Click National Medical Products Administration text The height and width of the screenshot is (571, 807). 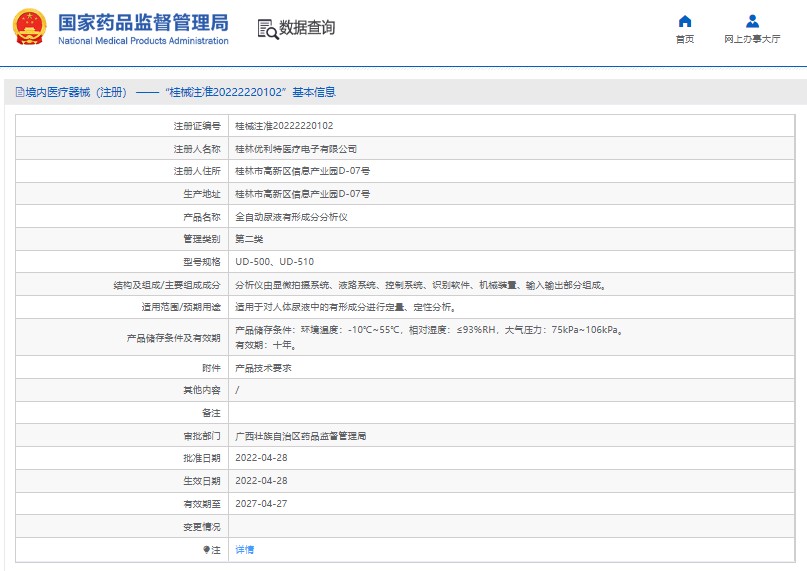(143, 41)
